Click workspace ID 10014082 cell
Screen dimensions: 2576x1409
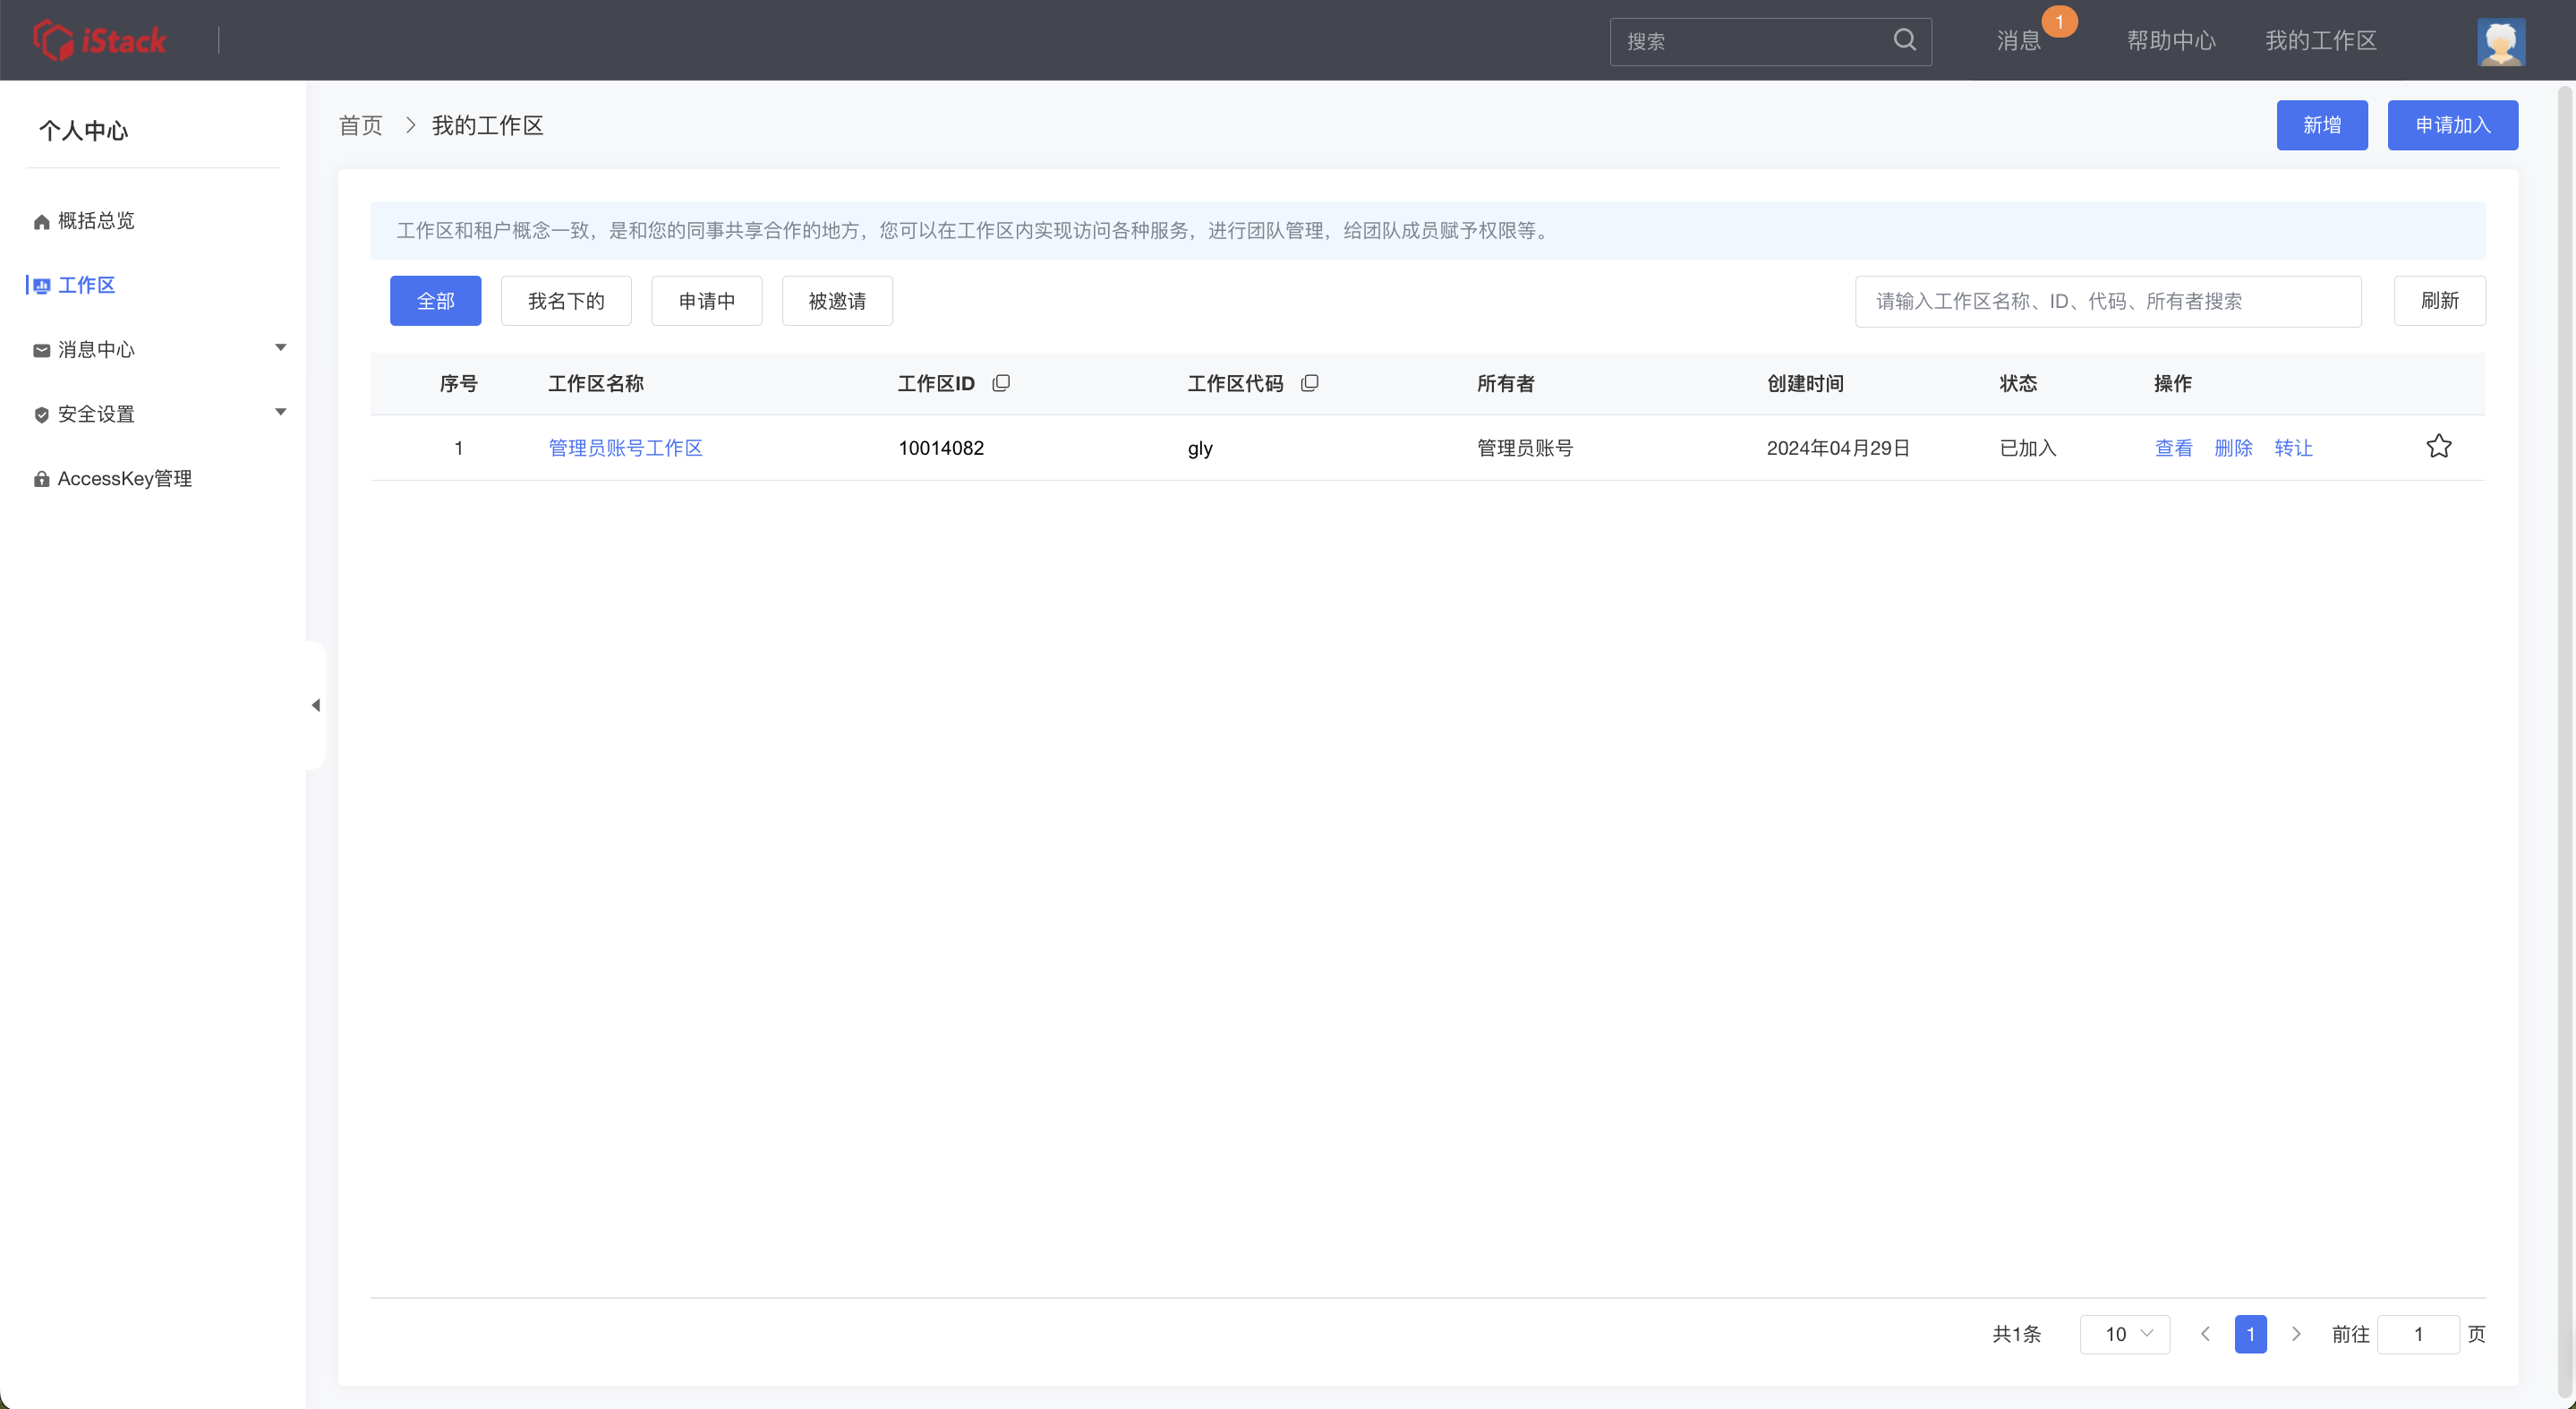click(x=941, y=447)
